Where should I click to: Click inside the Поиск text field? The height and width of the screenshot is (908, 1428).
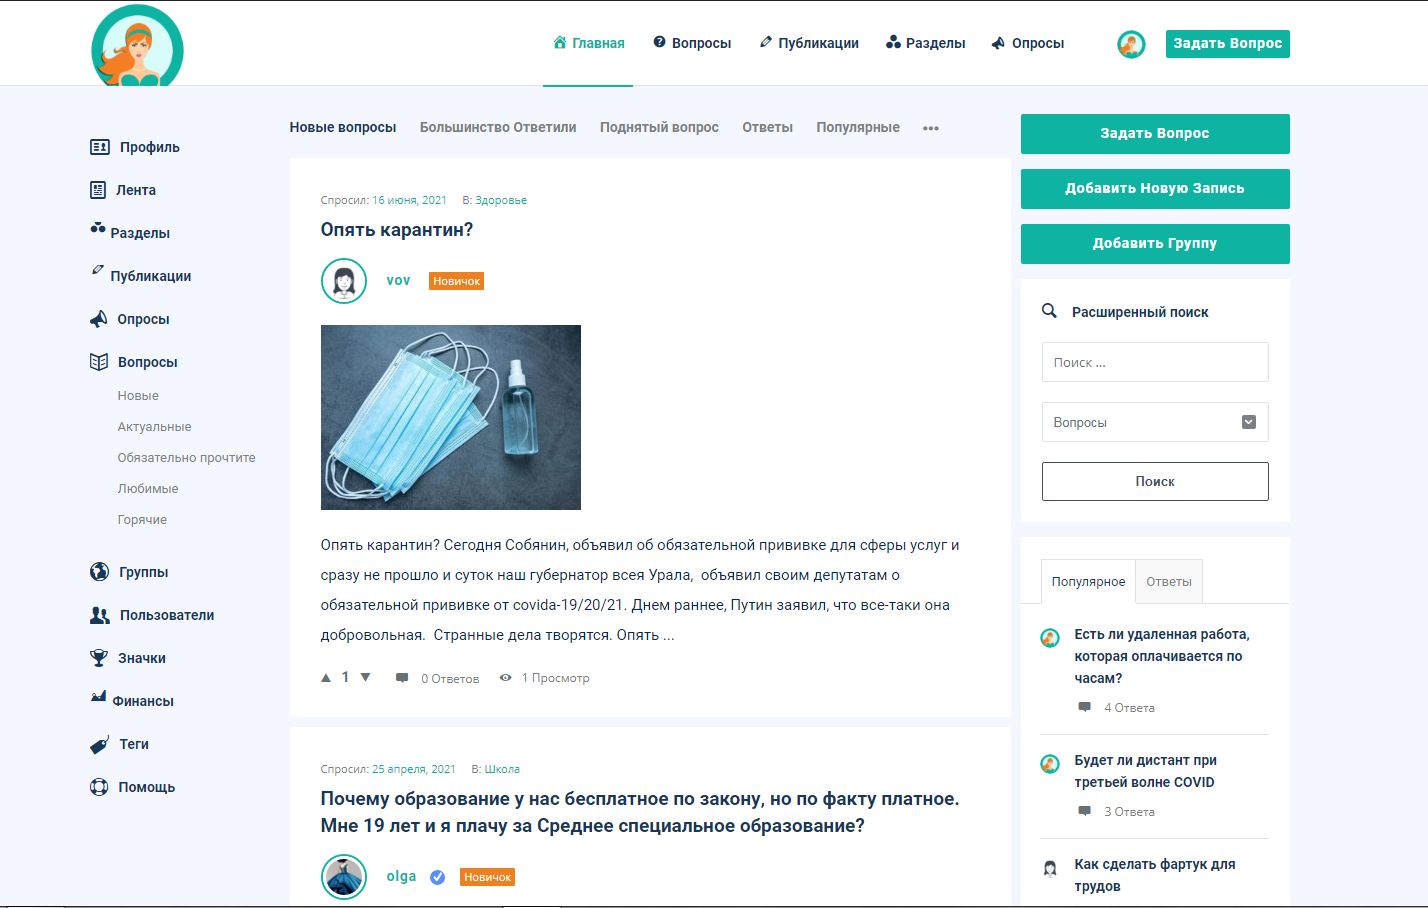tap(1155, 362)
